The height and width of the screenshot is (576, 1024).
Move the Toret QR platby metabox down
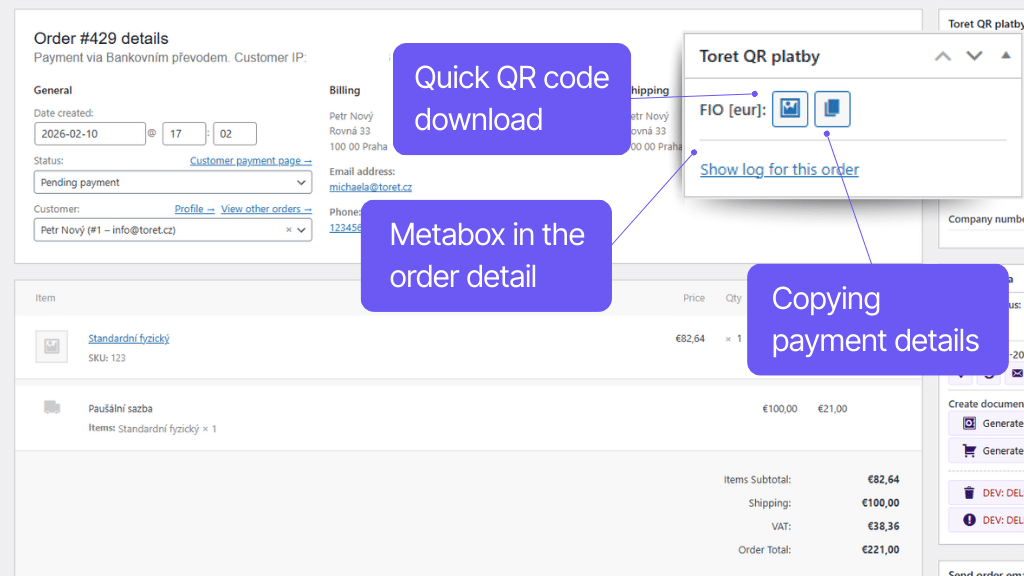pyautogui.click(x=974, y=55)
